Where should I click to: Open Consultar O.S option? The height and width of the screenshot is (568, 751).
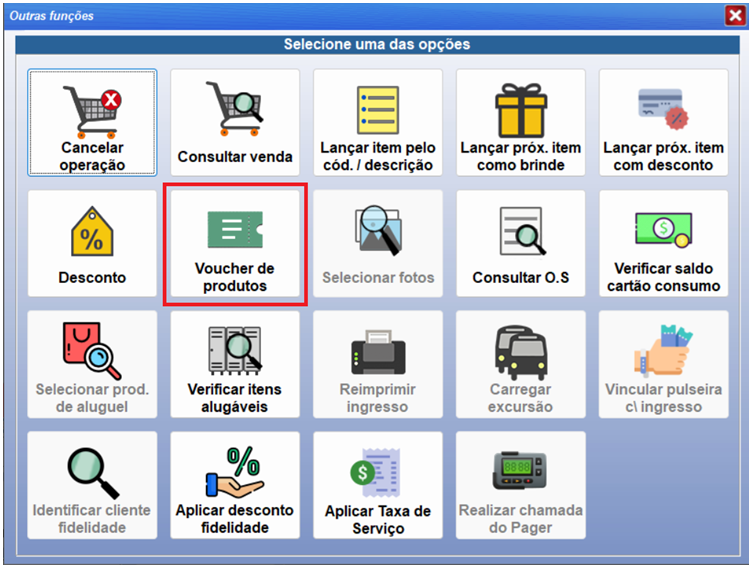[x=520, y=243]
